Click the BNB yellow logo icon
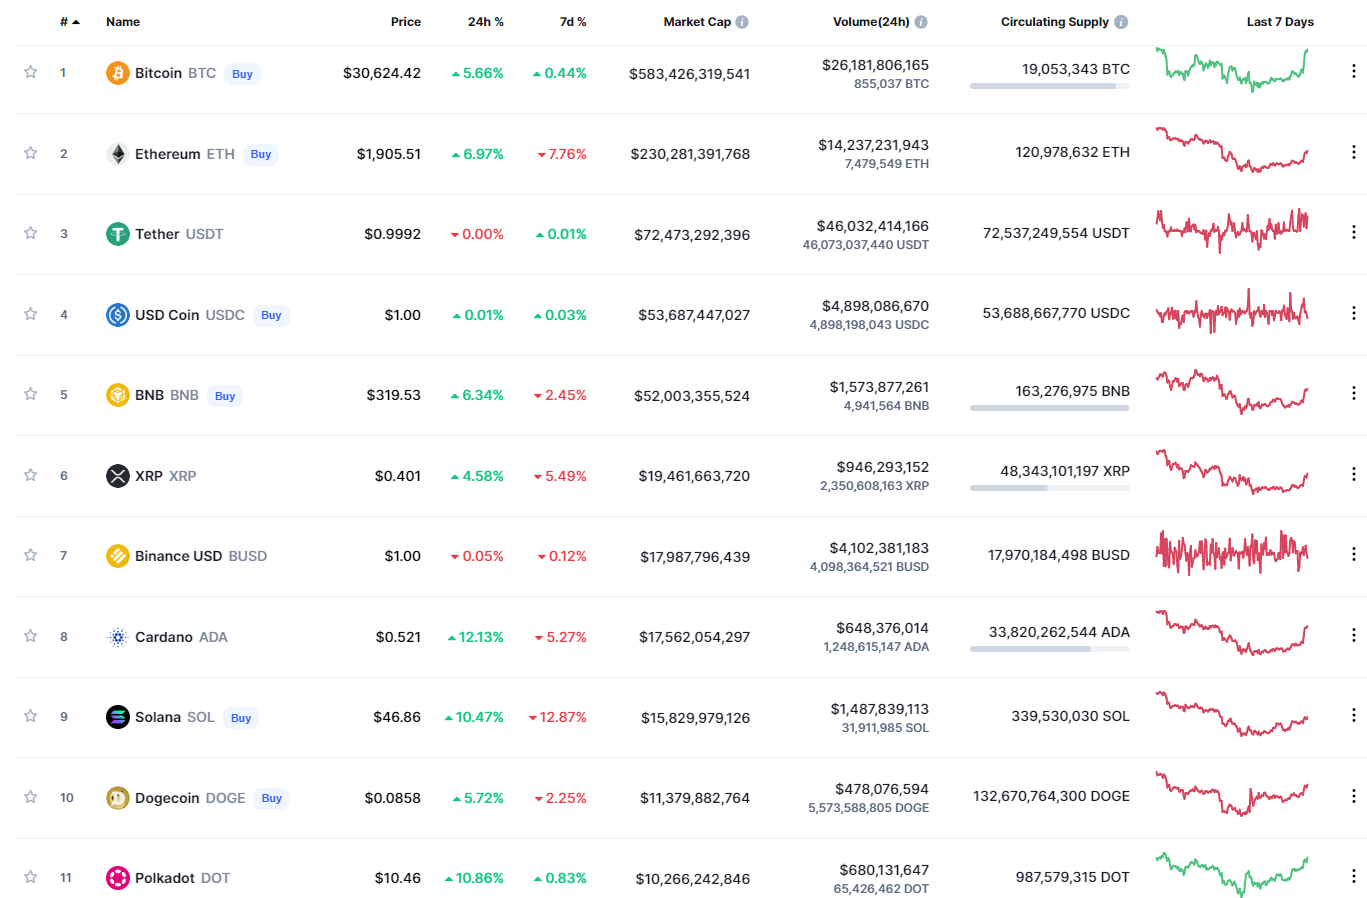Image resolution: width=1367 pixels, height=898 pixels. 118,395
